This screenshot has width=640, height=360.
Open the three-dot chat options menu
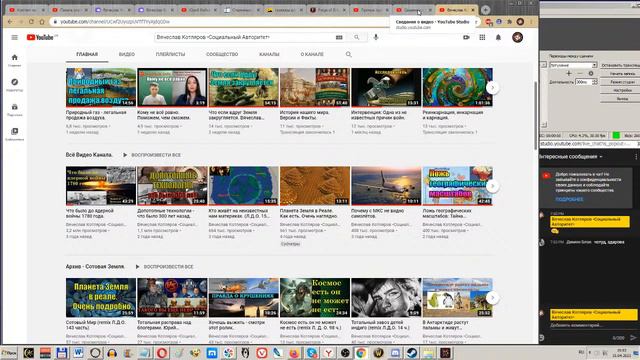tap(636, 157)
